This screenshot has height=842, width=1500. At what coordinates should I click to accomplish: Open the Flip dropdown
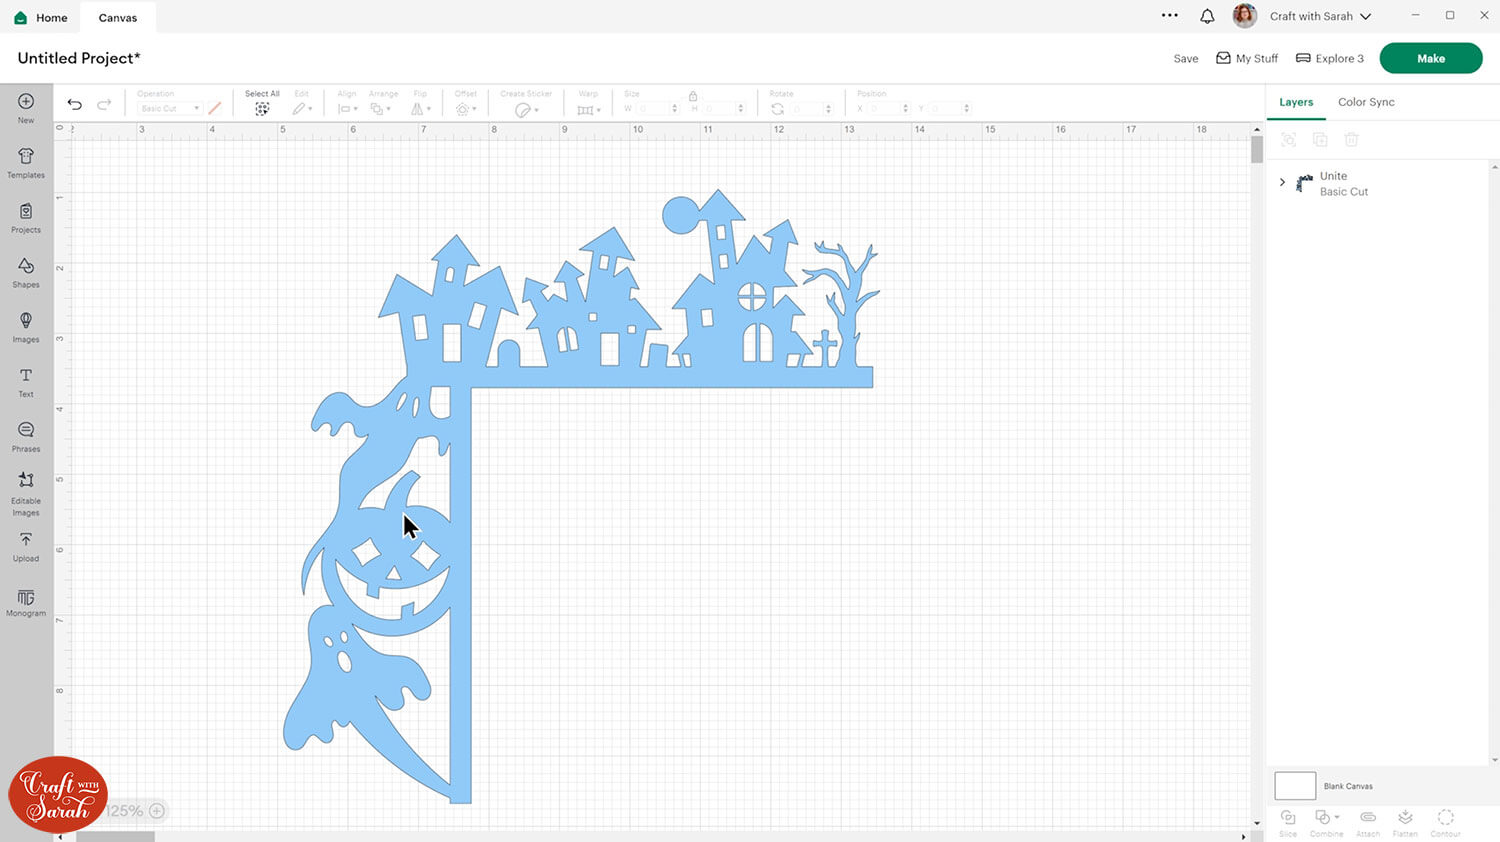click(x=421, y=109)
